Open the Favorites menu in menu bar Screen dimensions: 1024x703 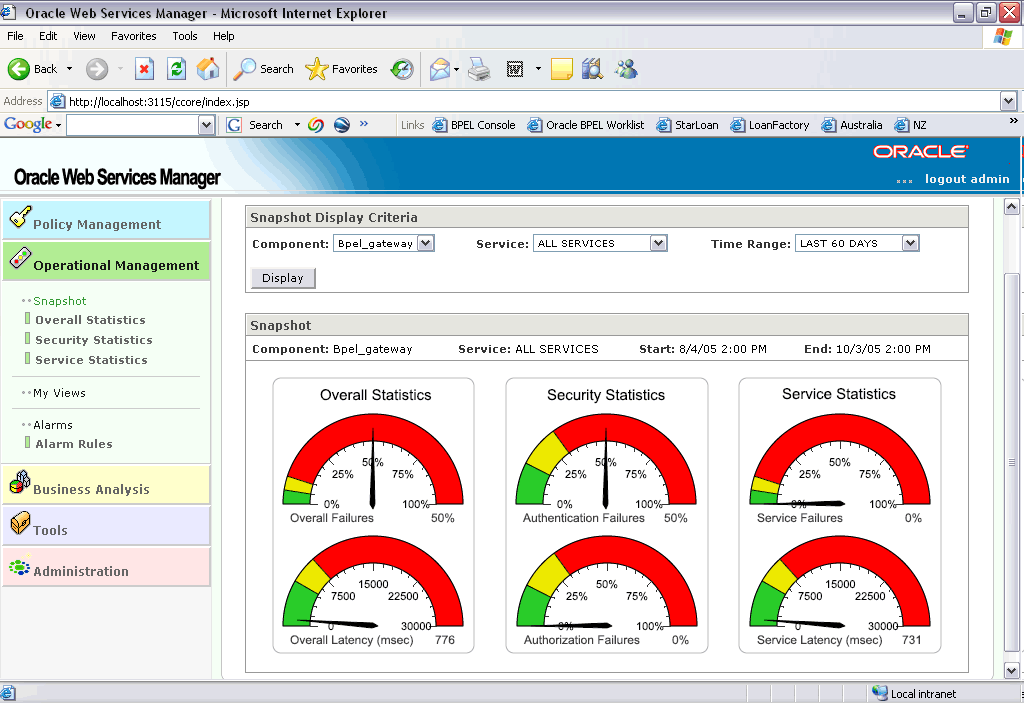click(134, 36)
